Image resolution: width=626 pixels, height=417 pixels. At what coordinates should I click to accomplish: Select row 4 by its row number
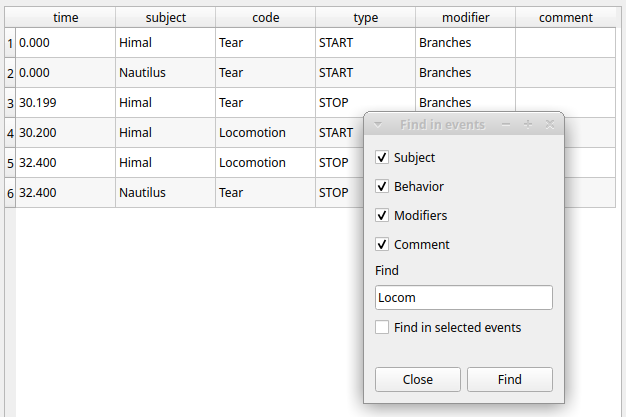tap(10, 133)
